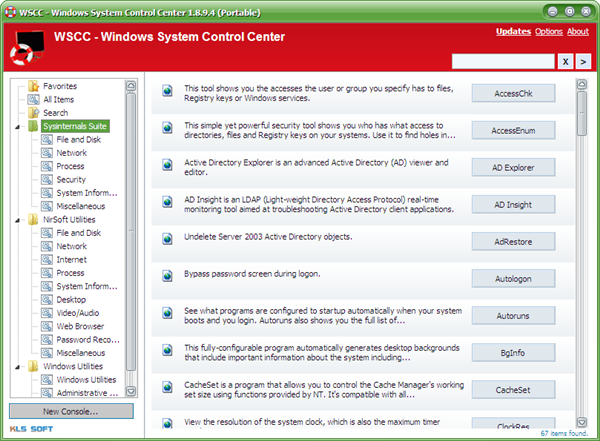Click the globe icon for BgInfo row

click(x=168, y=350)
